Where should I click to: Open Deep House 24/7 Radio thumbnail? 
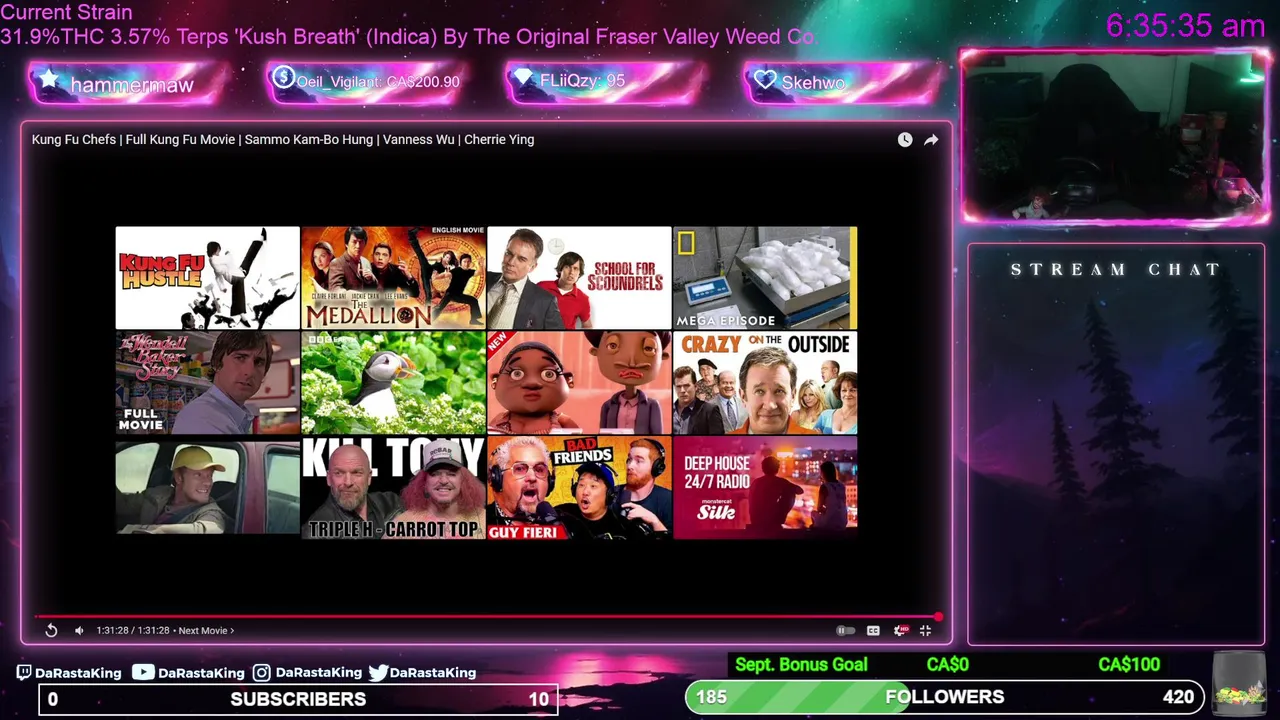point(765,488)
